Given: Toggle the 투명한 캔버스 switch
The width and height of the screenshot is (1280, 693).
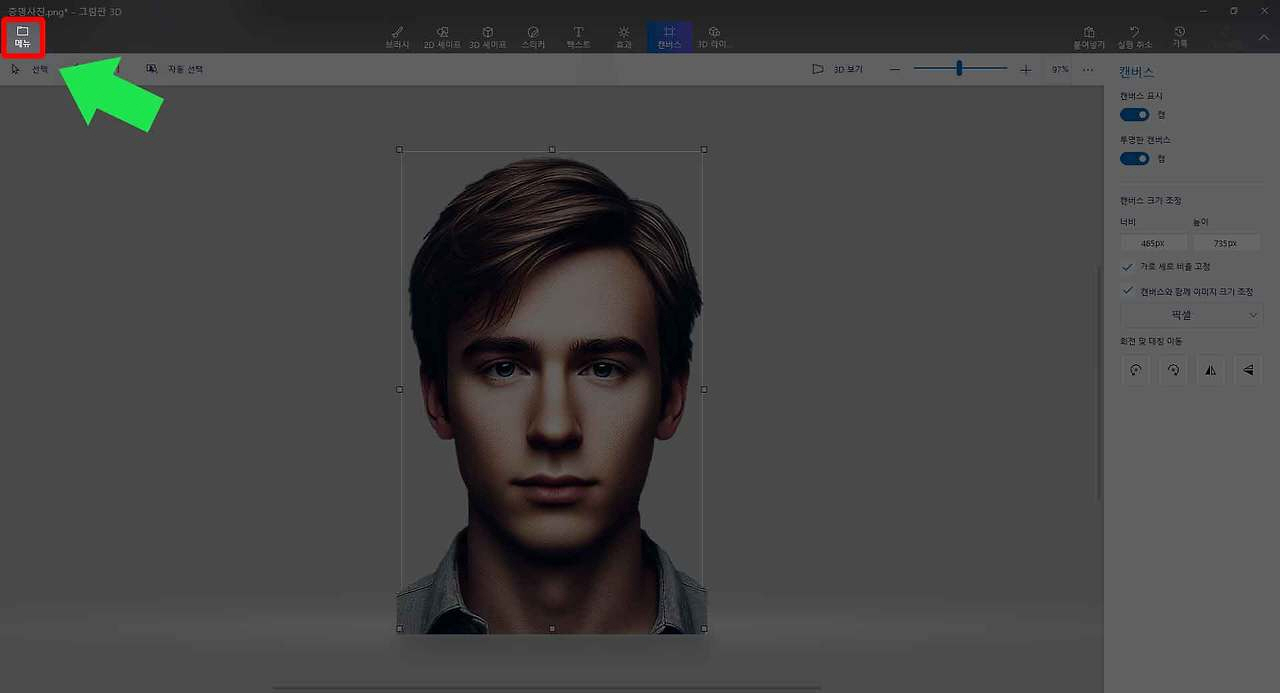Looking at the screenshot, I should tap(1134, 159).
